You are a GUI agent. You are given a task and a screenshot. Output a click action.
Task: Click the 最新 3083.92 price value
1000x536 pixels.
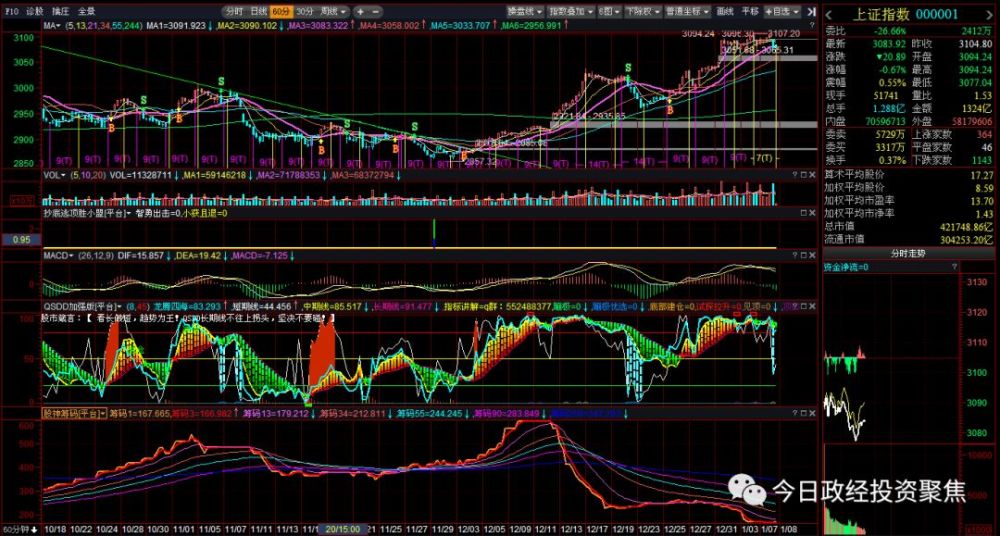[888, 44]
